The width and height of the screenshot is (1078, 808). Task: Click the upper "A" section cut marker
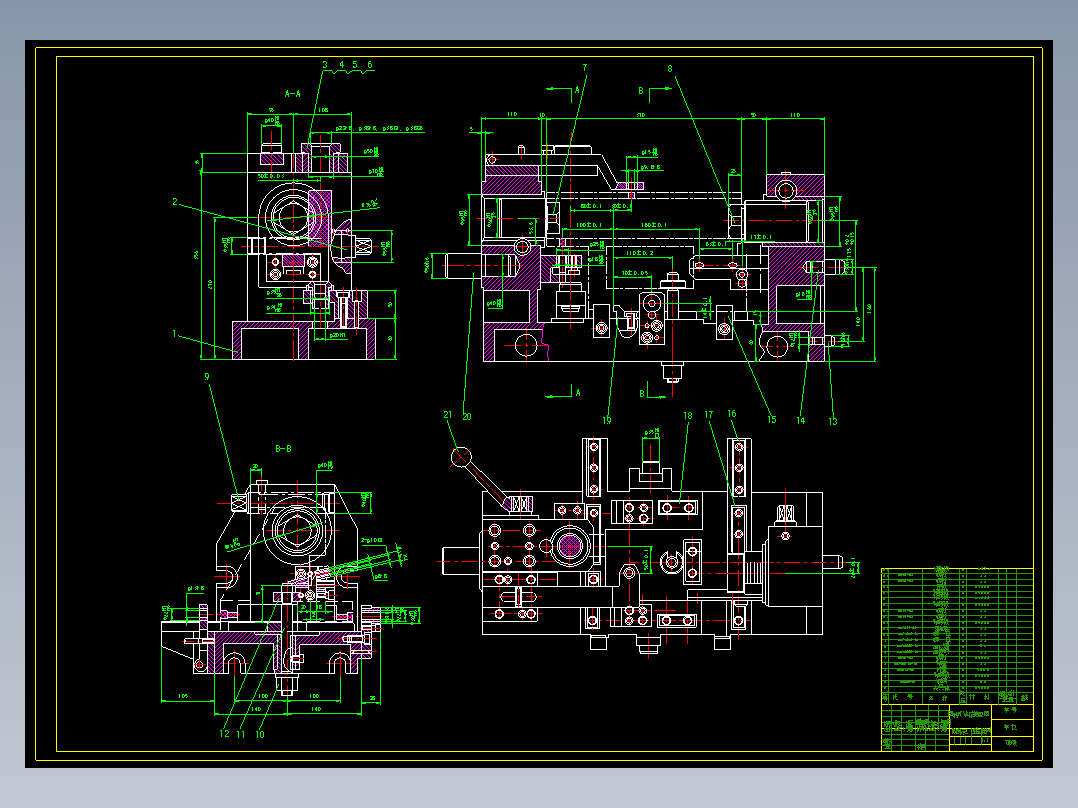tap(578, 90)
